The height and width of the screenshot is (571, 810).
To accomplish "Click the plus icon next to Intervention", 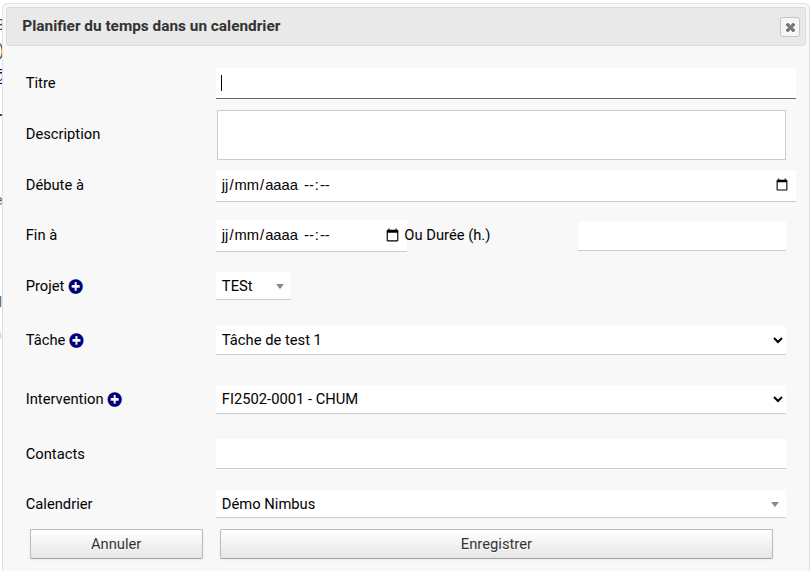I will tap(115, 400).
